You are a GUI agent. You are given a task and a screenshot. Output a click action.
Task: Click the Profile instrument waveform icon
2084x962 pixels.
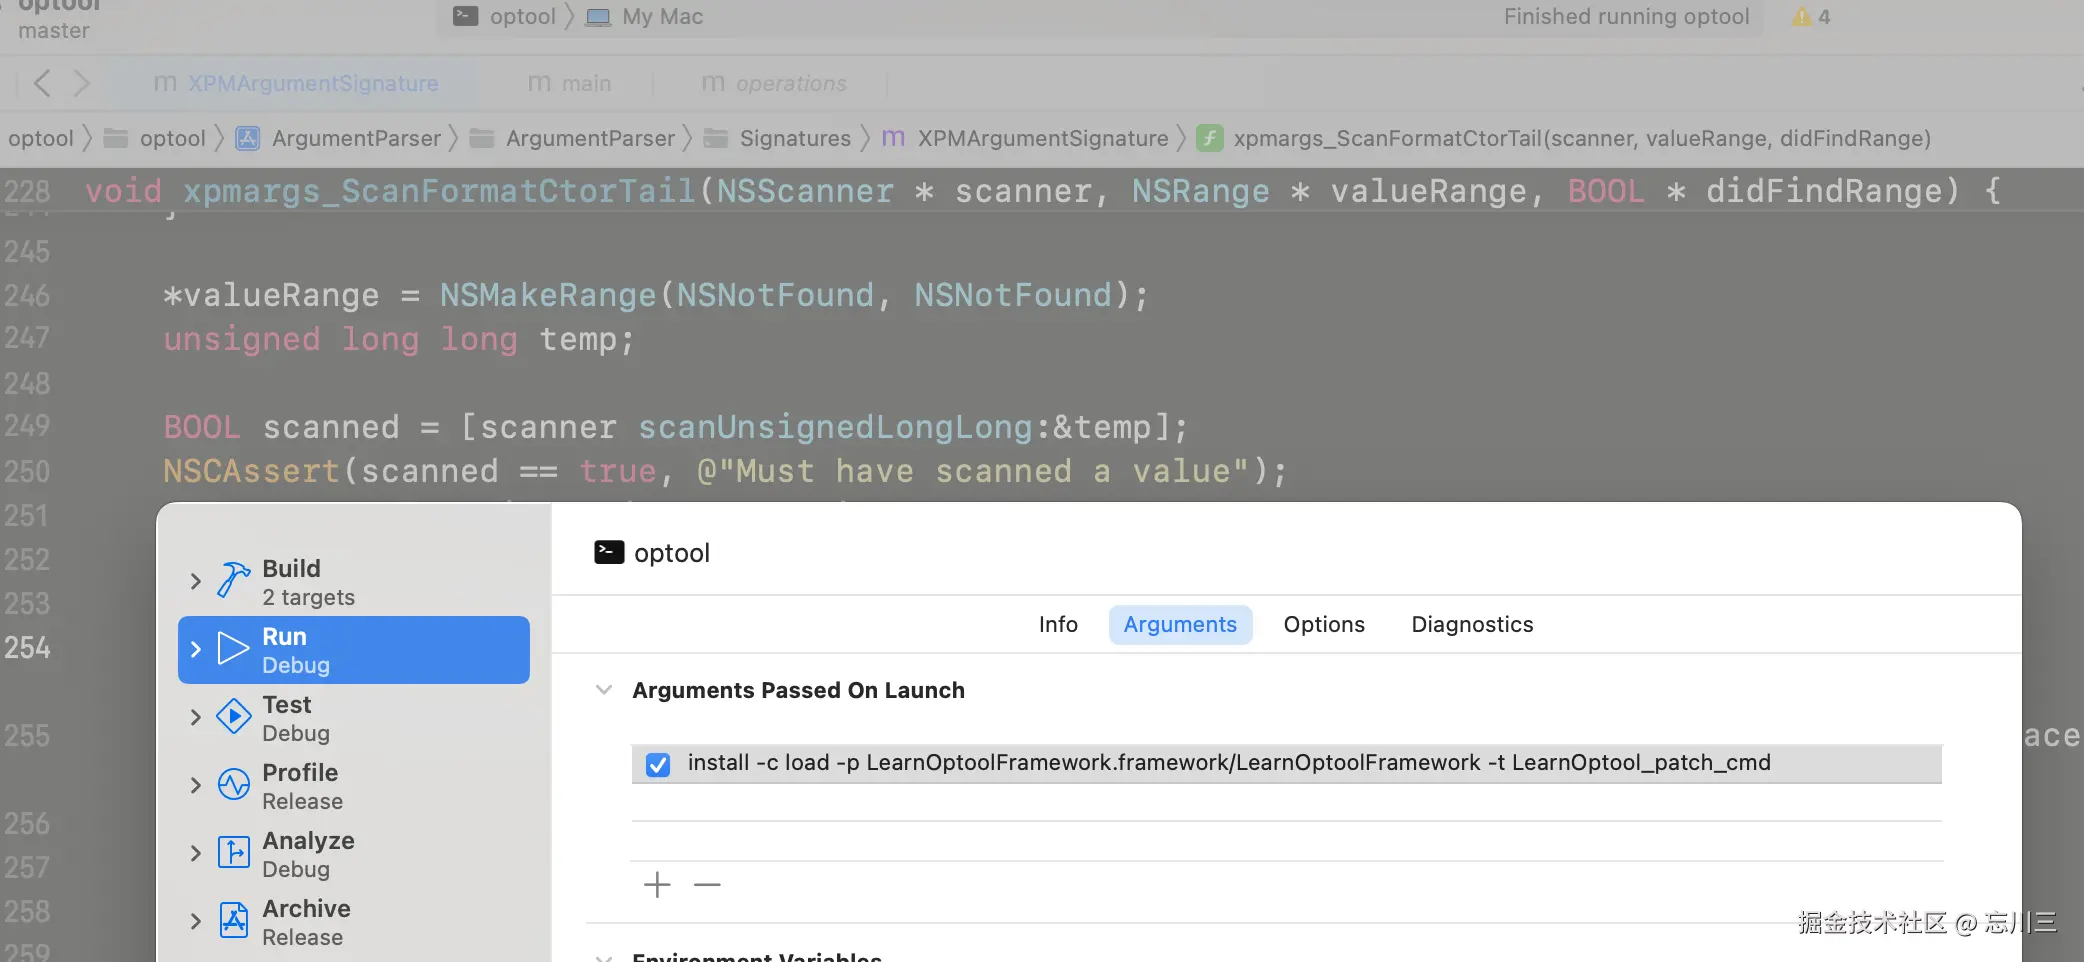[234, 785]
